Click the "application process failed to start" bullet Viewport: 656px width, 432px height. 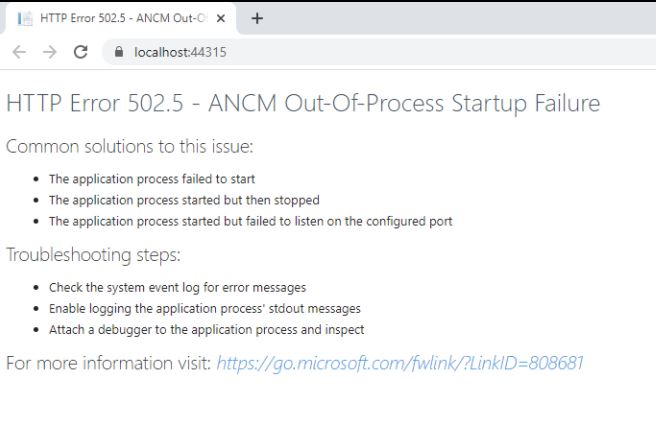[x=152, y=179]
